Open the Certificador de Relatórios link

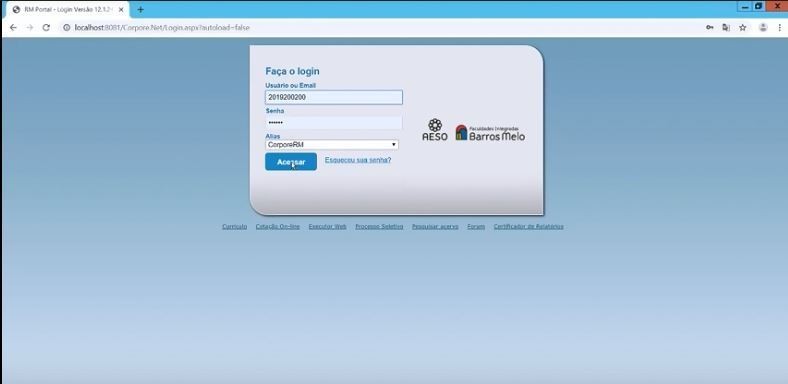(x=528, y=227)
